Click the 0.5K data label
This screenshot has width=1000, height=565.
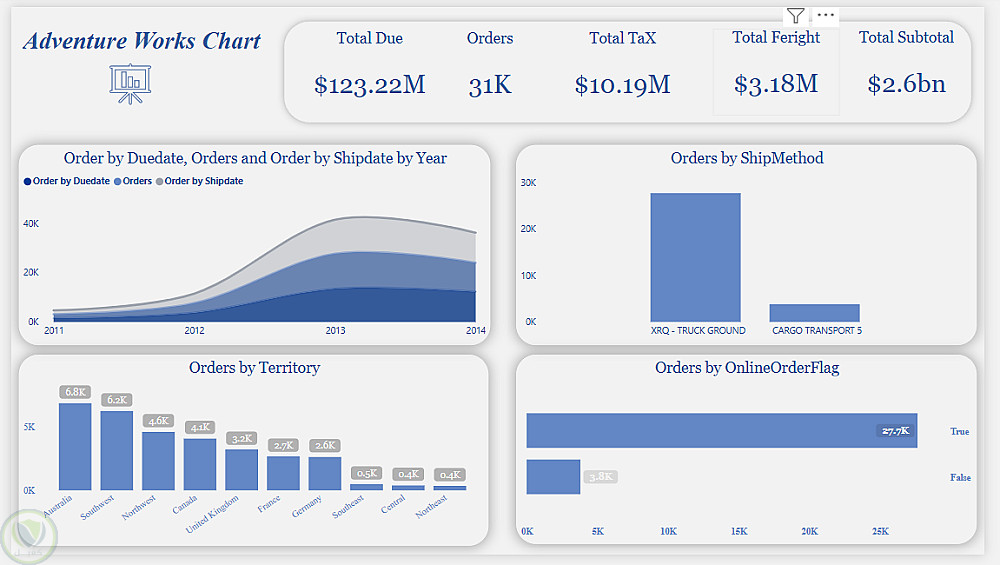pos(367,473)
